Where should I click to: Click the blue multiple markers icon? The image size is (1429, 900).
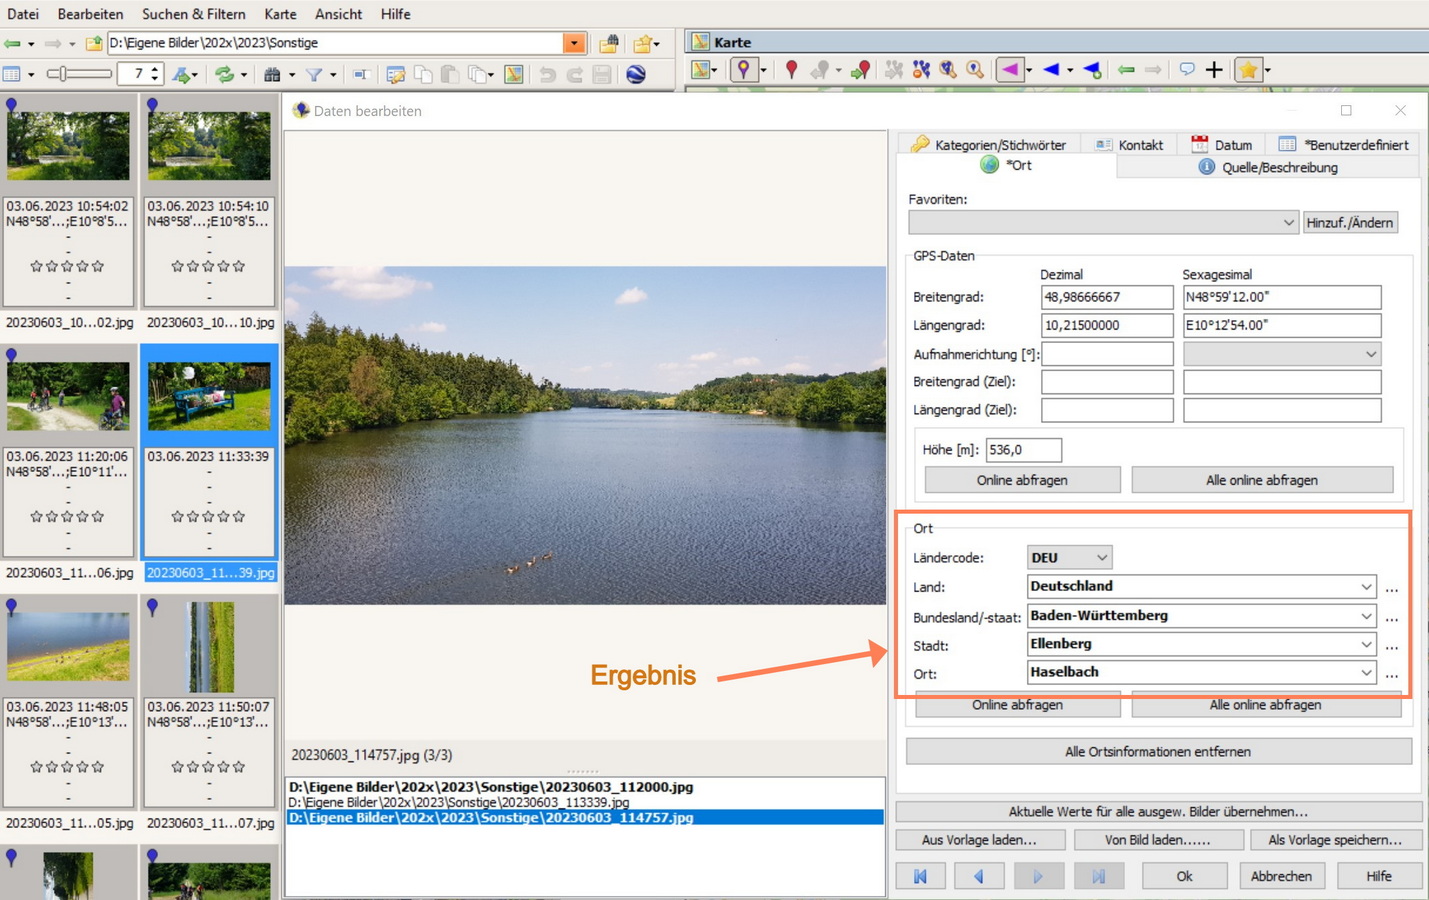(921, 69)
